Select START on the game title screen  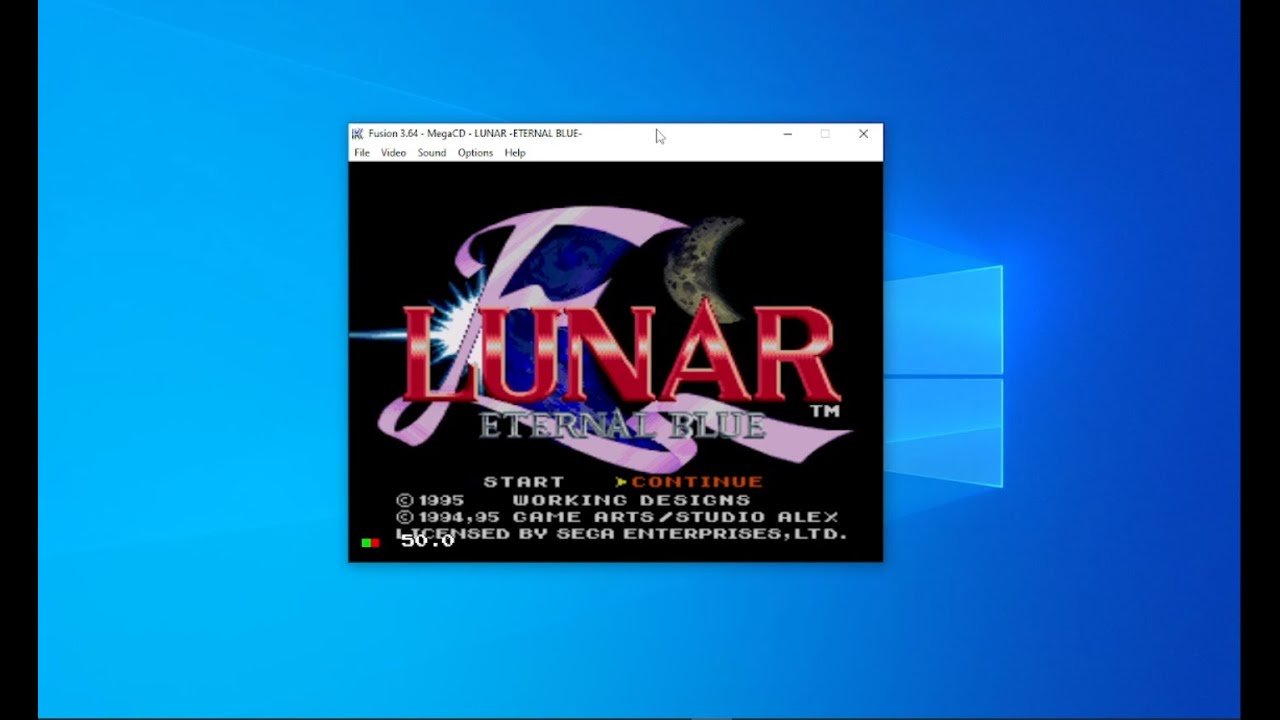click(524, 482)
